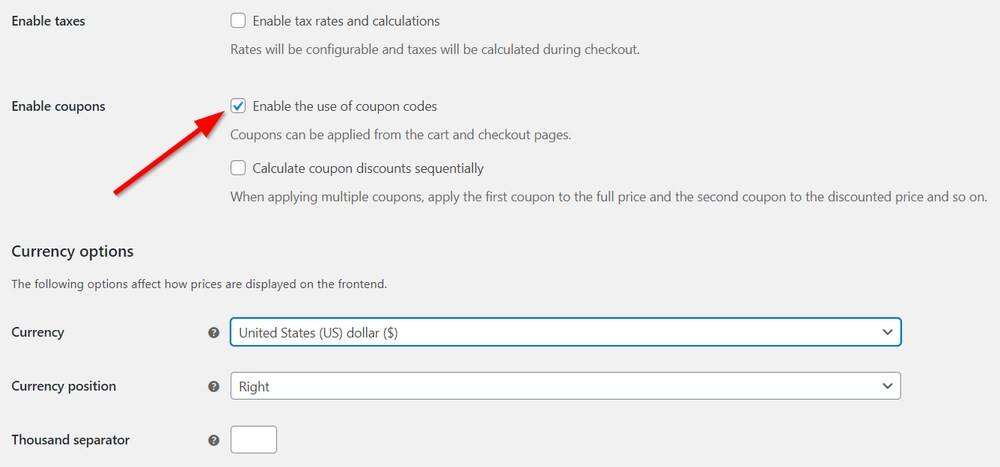The width and height of the screenshot is (1000, 467).
Task: Click inside the Thousand separator text field
Action: (253, 440)
